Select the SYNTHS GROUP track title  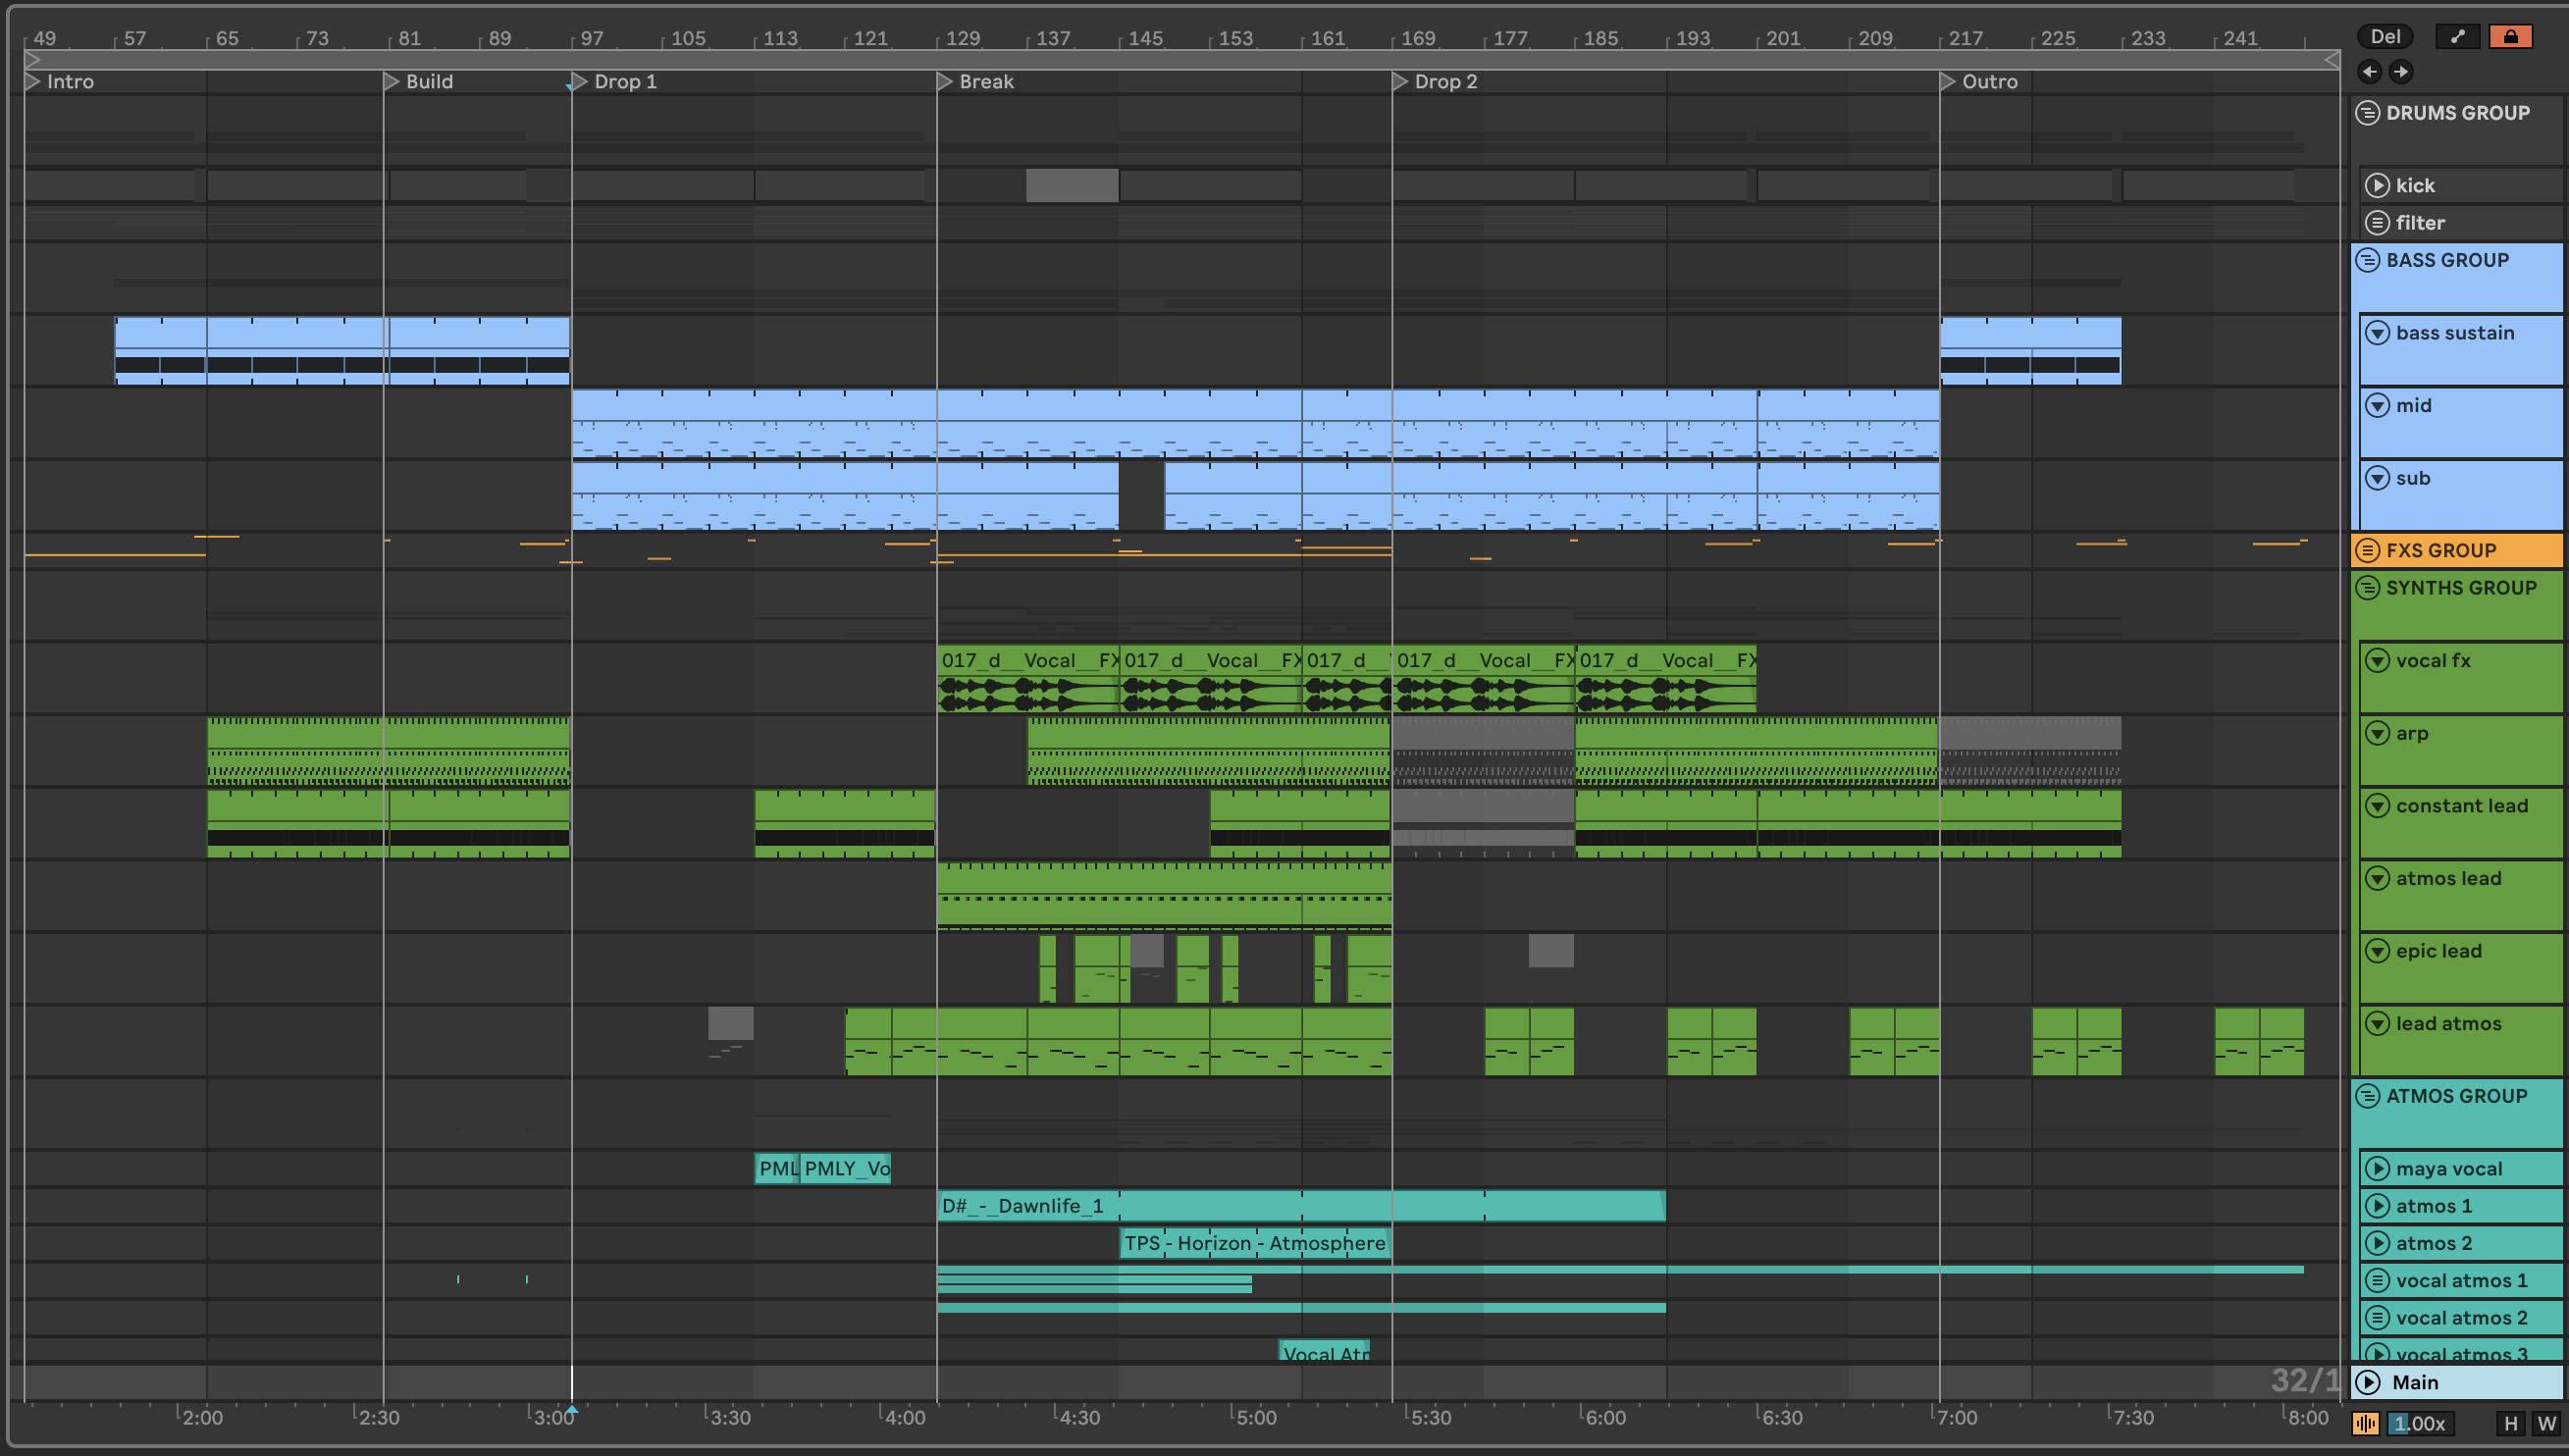pyautogui.click(x=2461, y=588)
